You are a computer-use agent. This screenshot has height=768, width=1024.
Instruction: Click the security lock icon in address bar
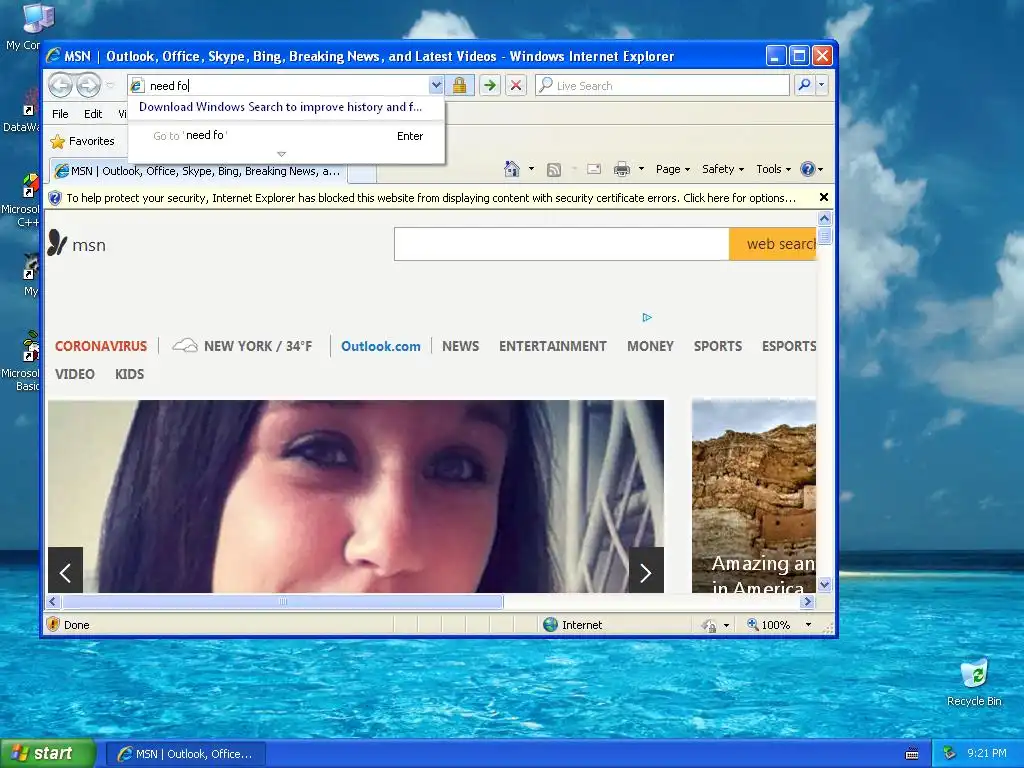[x=460, y=86]
